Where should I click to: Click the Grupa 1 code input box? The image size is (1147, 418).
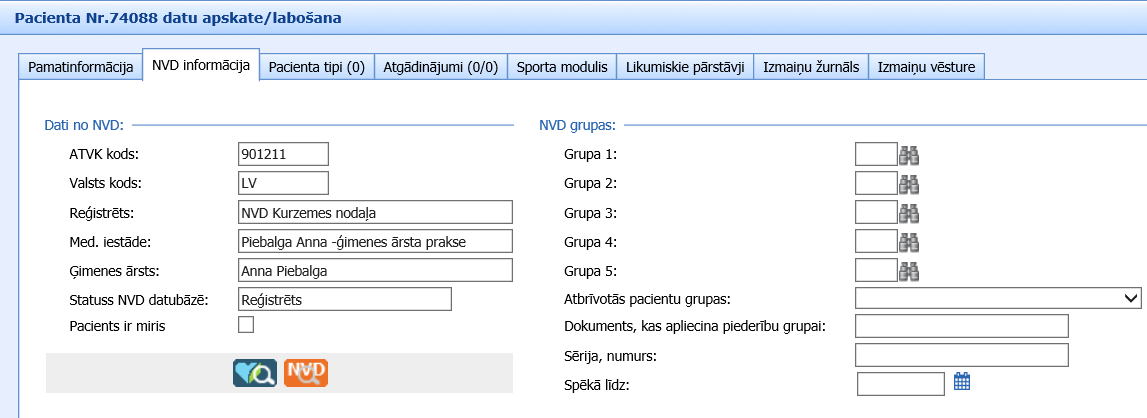[x=876, y=154]
